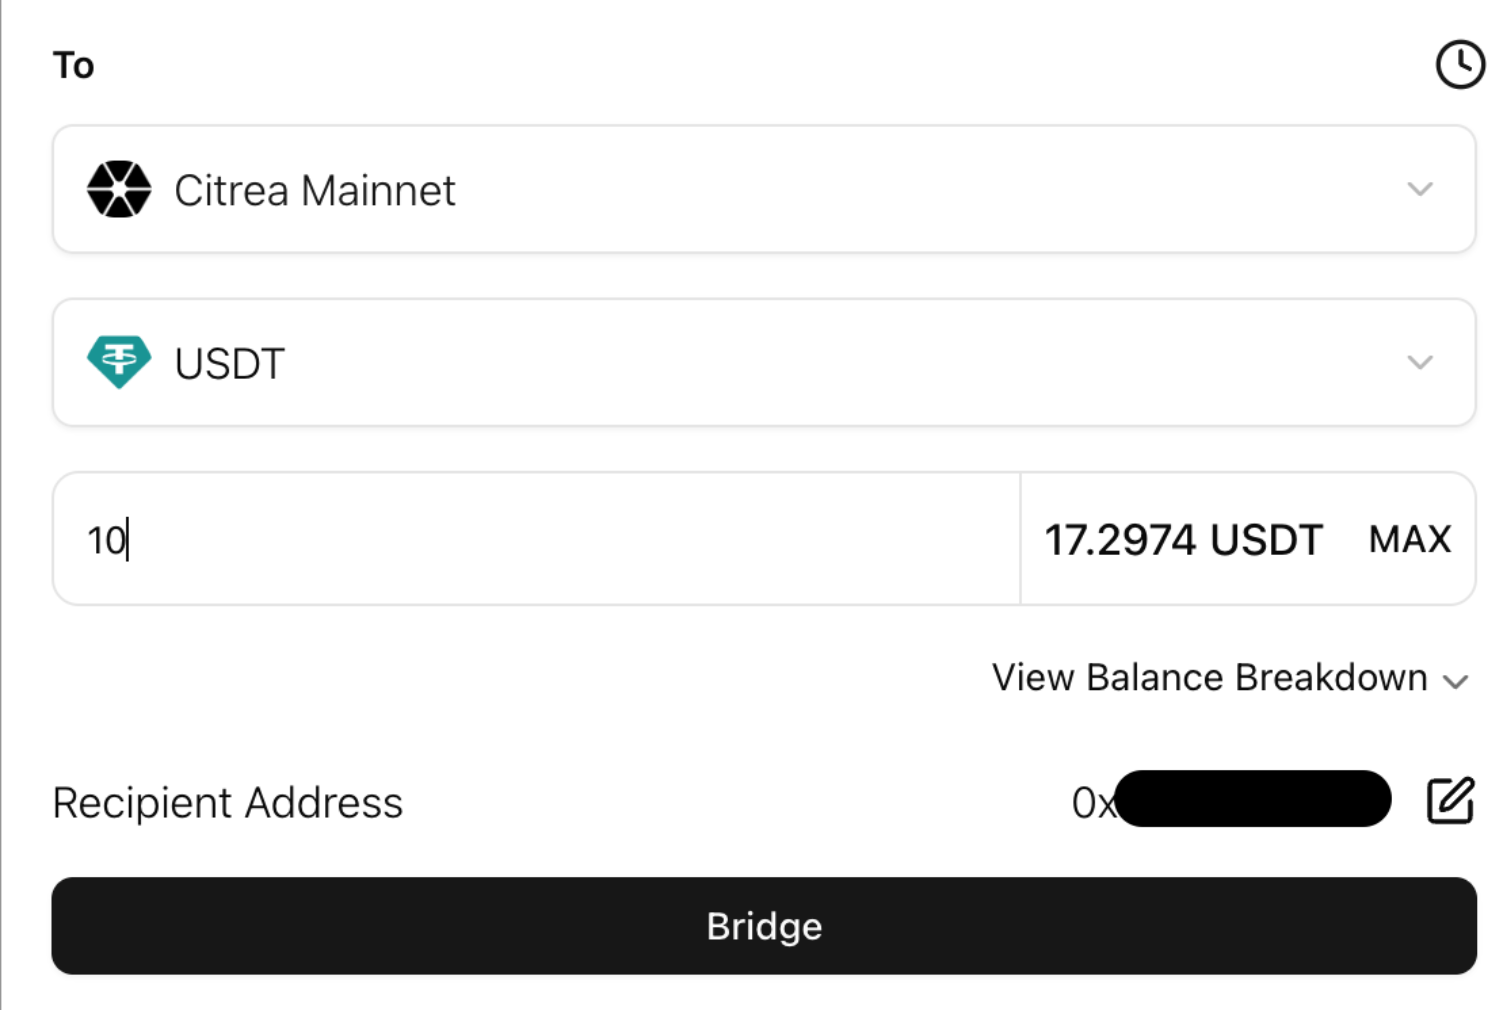1510x1010 pixels.
Task: Click the USDT unit beside the balance
Action: (1266, 540)
